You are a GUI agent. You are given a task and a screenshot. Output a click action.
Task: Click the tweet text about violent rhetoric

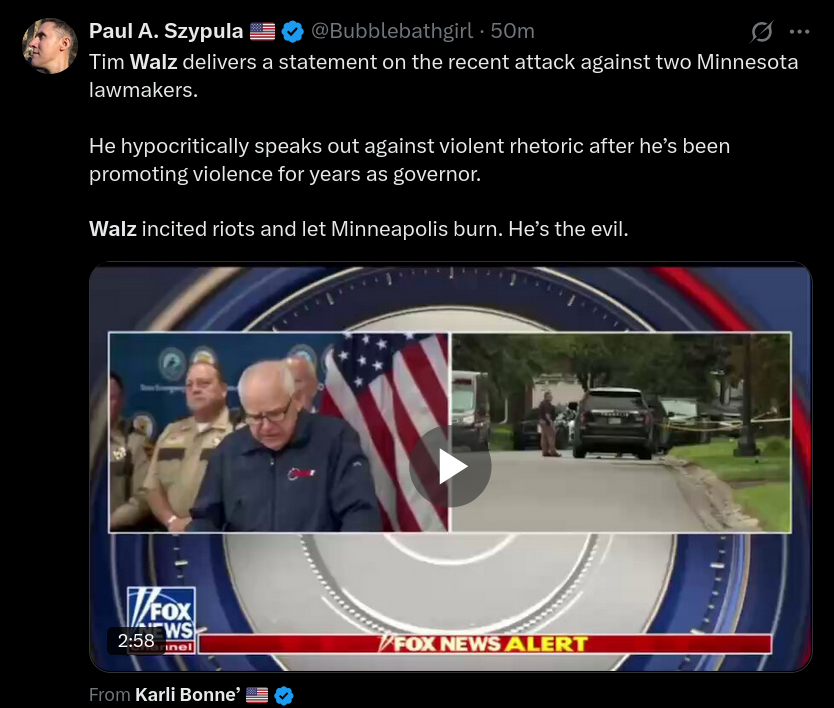pyautogui.click(x=410, y=160)
